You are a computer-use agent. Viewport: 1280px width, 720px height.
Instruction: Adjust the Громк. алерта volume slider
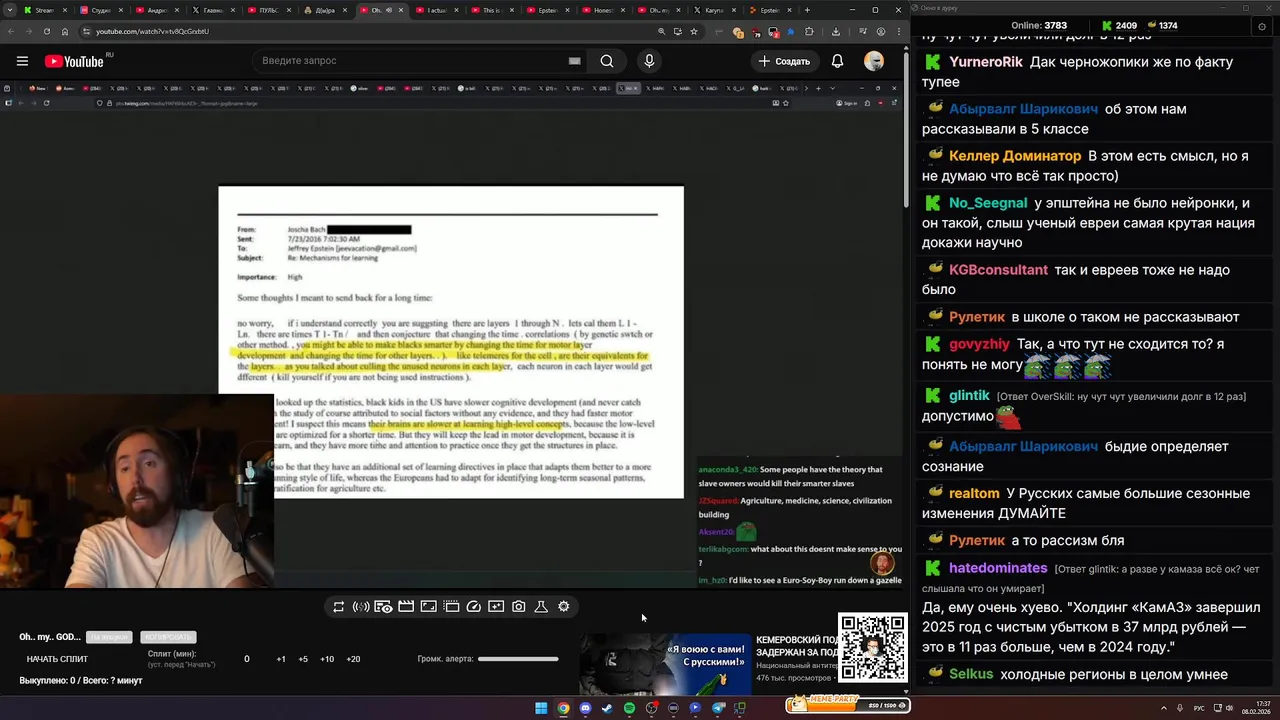(x=518, y=659)
